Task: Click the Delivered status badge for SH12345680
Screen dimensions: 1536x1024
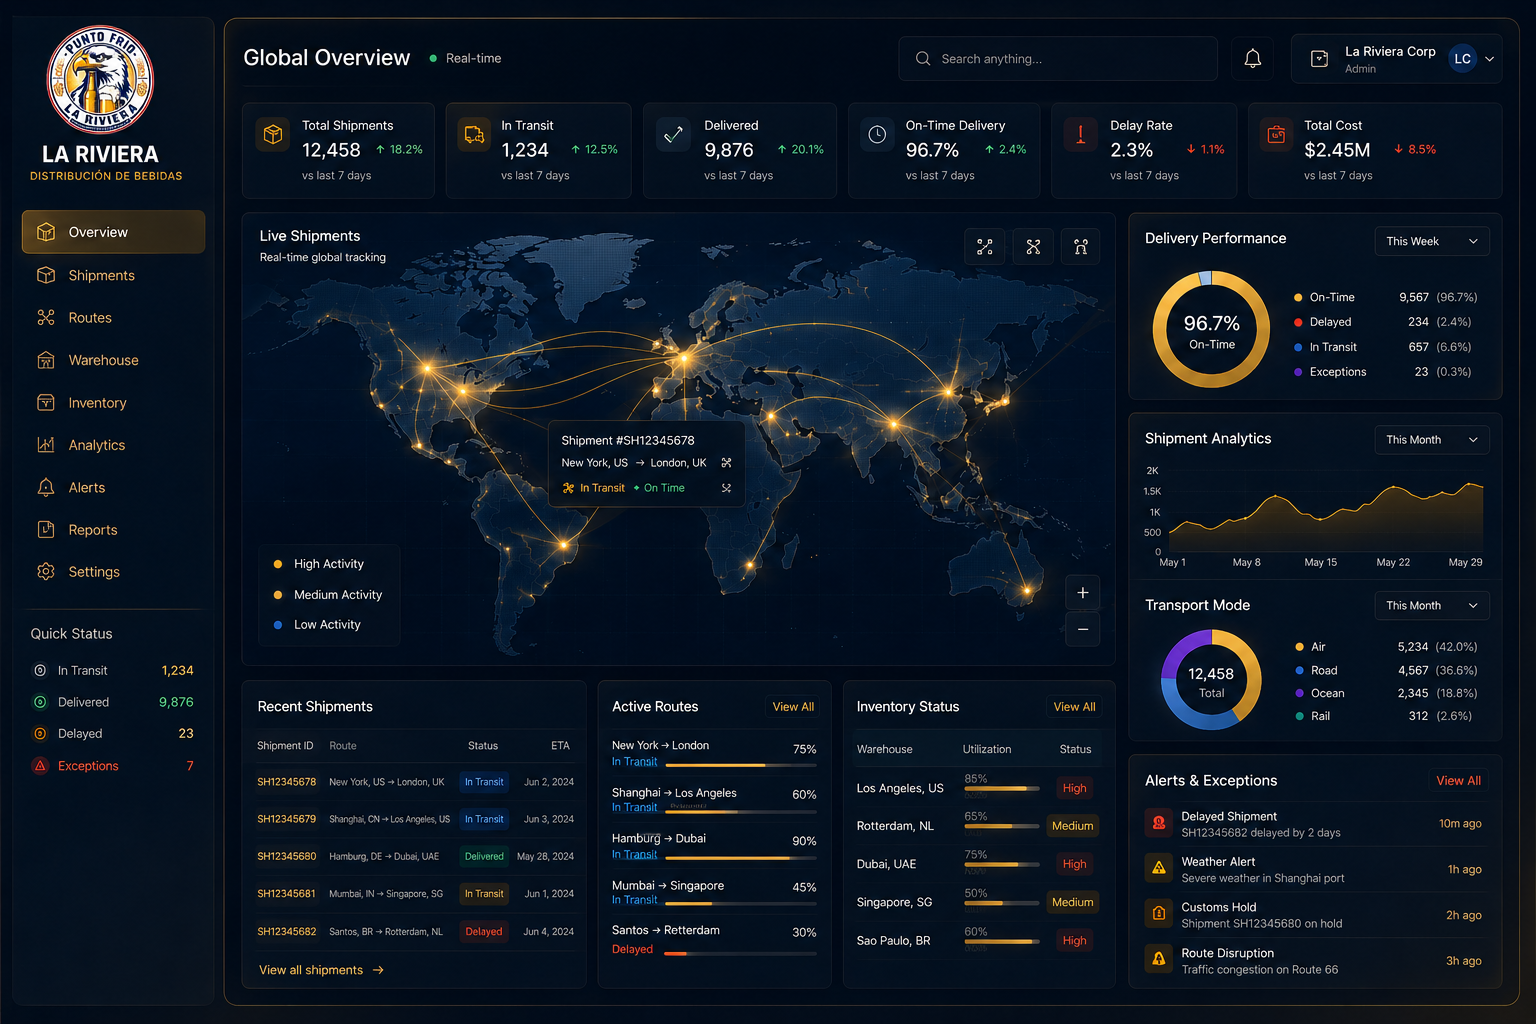Action: coord(484,857)
